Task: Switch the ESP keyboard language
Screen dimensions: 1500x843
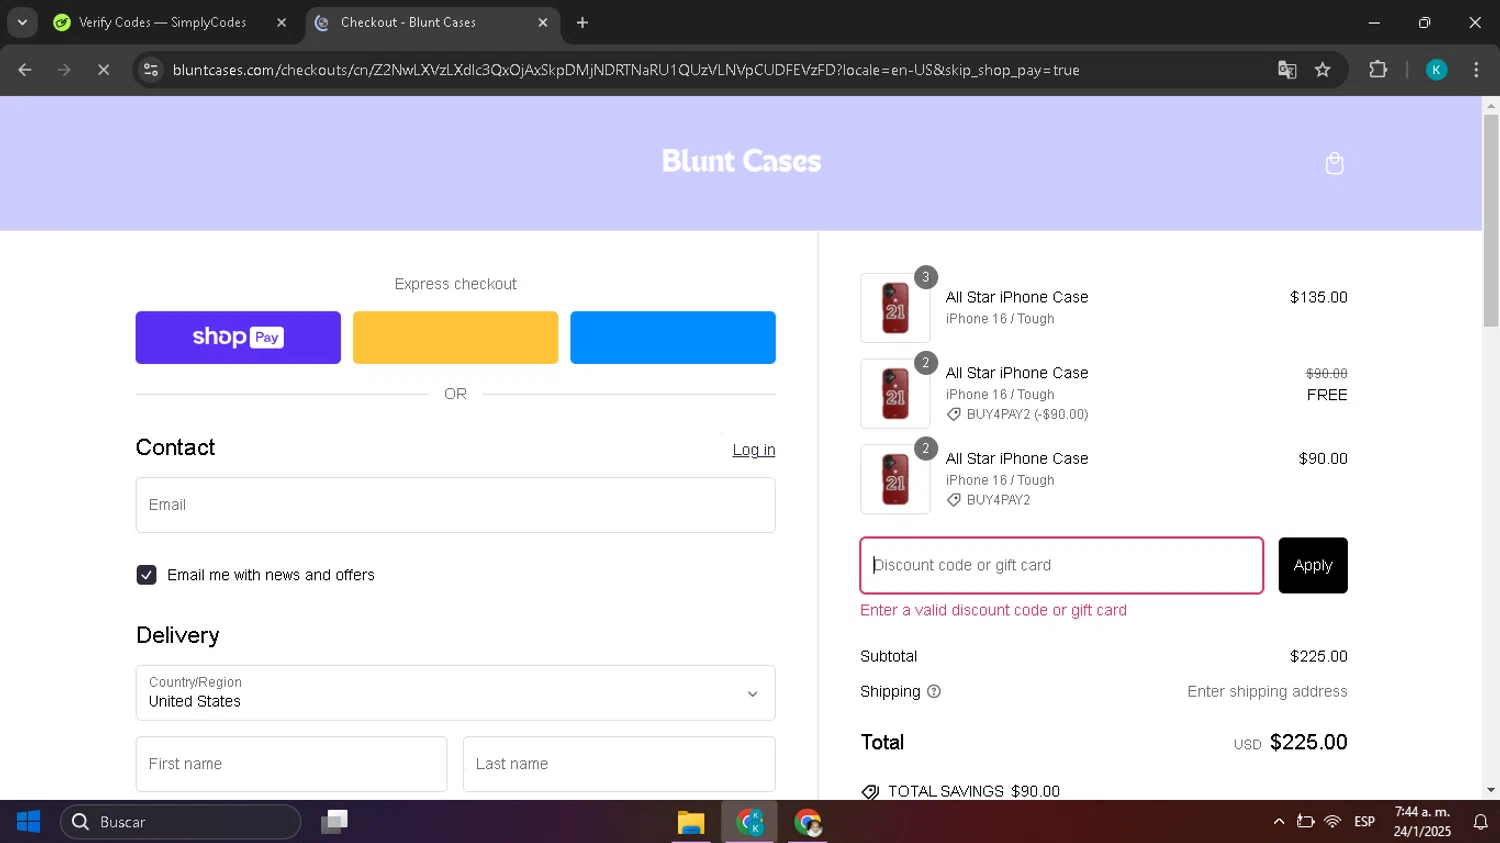Action: click(1364, 822)
